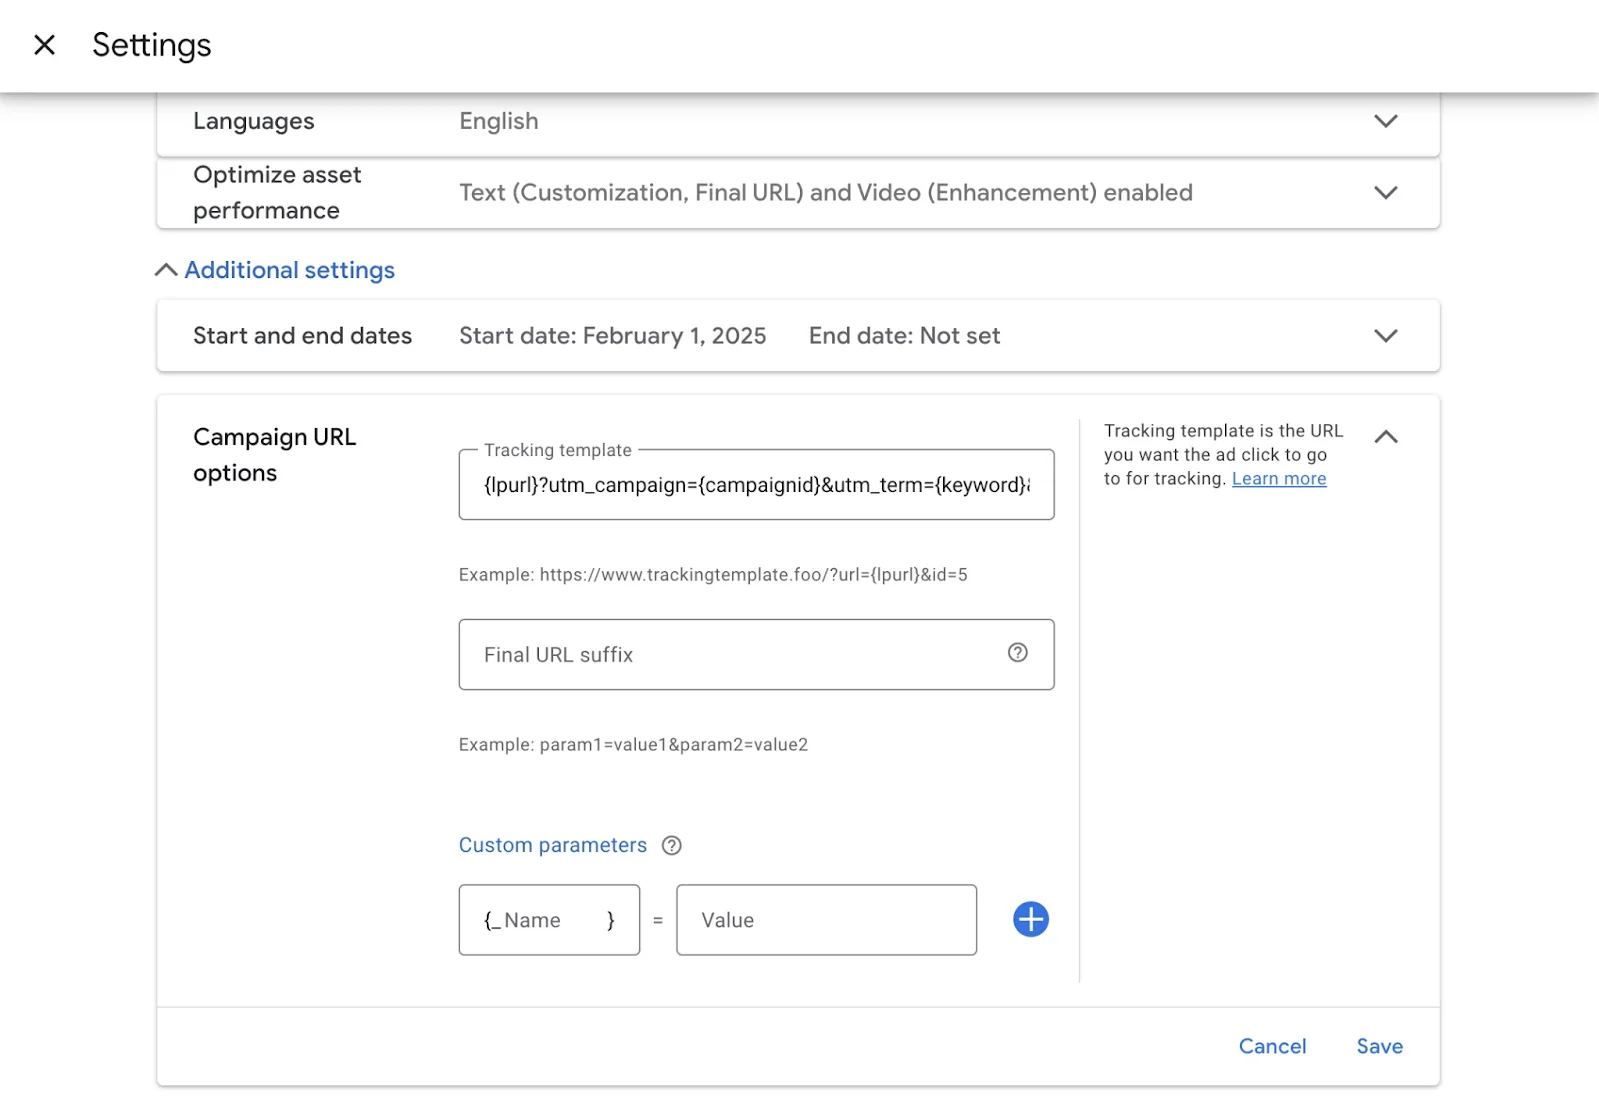Click English language value
This screenshot has width=1599, height=1102.
coord(499,122)
